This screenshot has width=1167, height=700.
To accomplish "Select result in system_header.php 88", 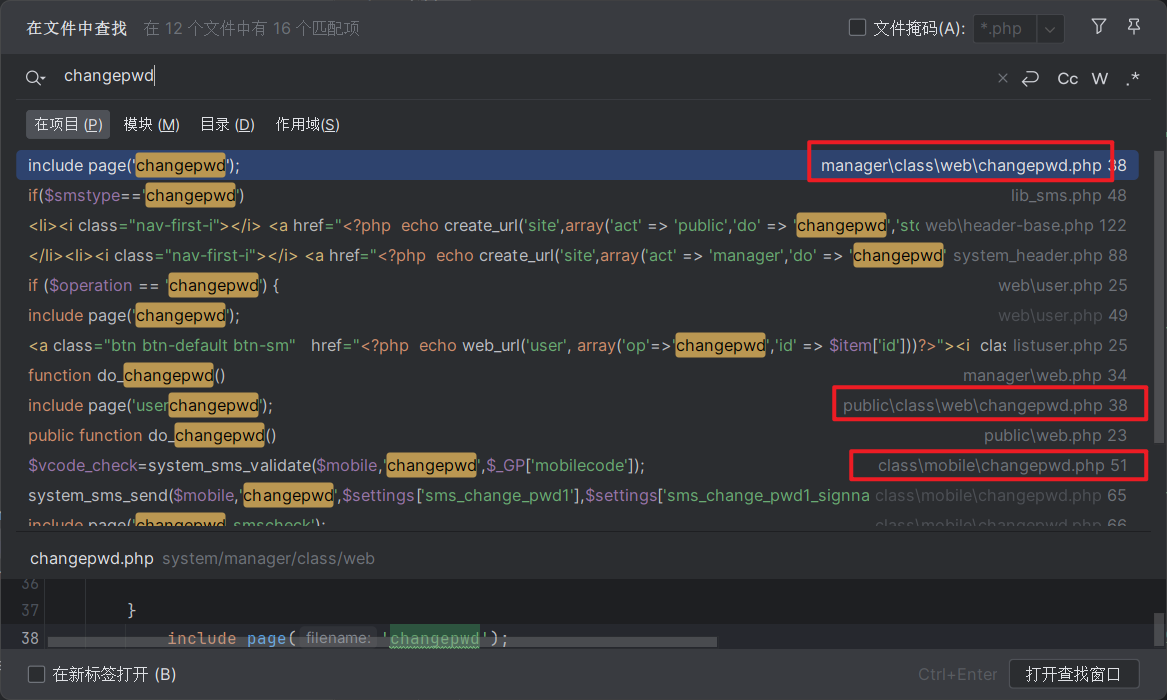I will pos(578,255).
